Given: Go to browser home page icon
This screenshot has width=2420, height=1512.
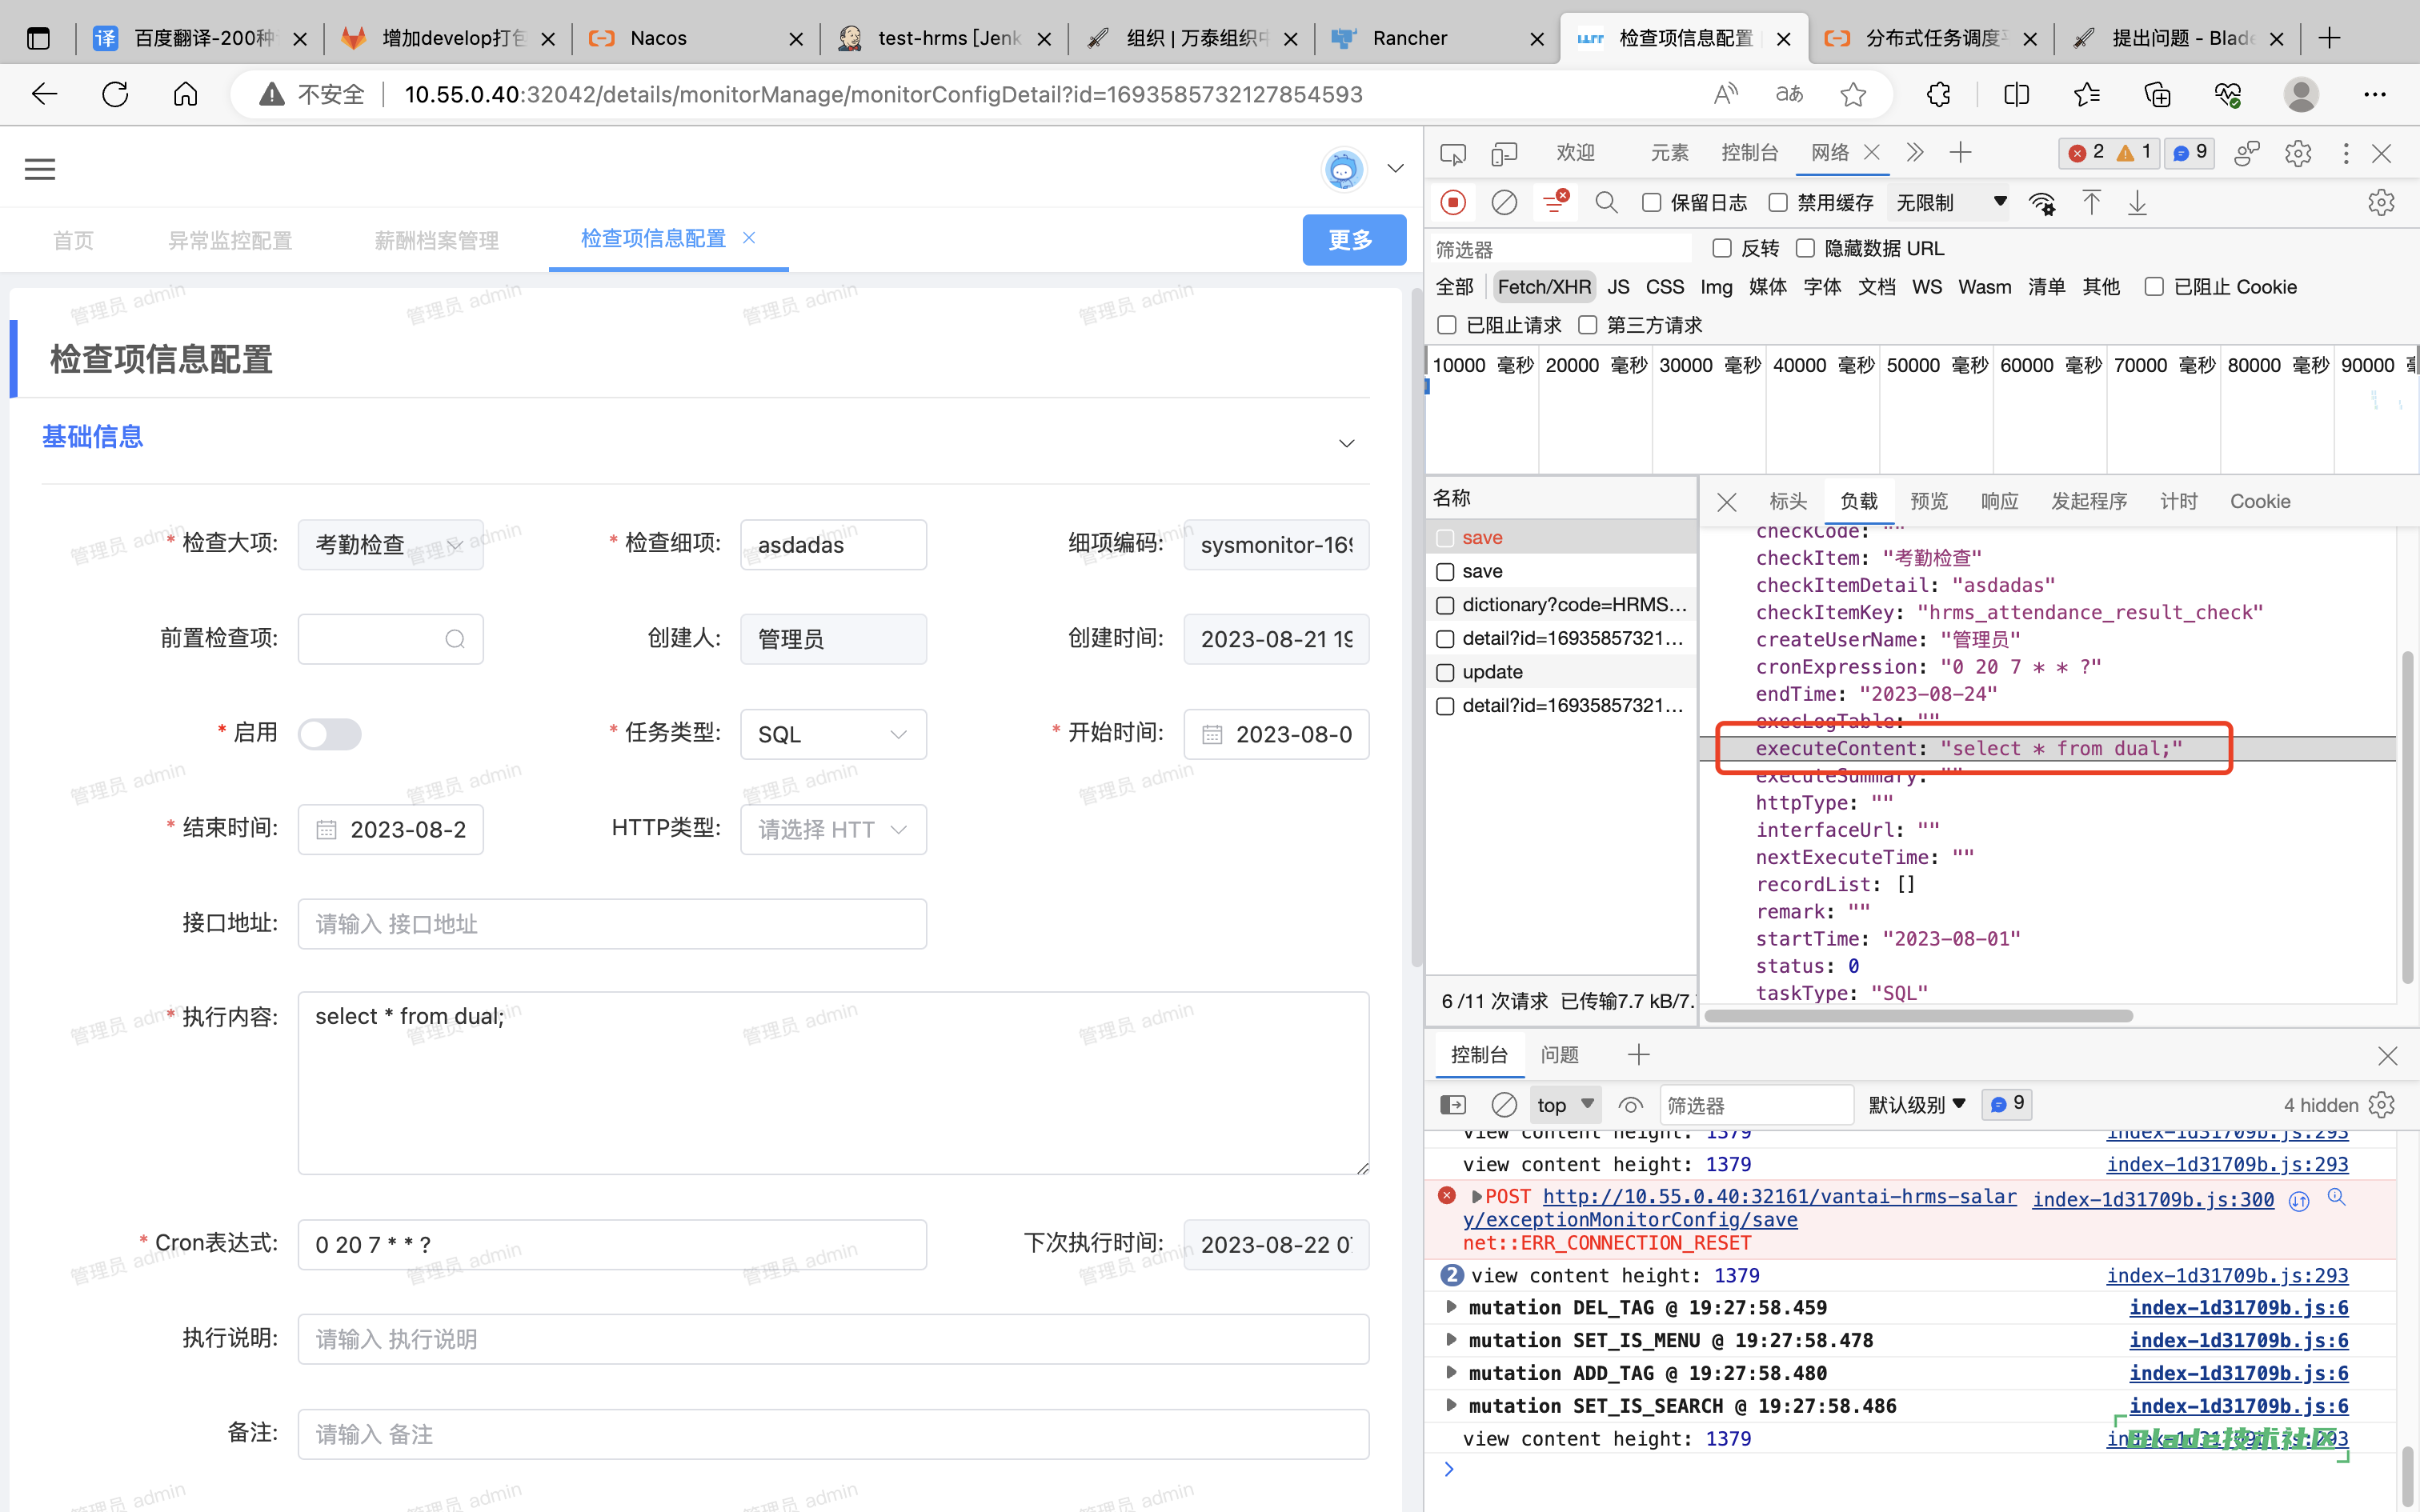Looking at the screenshot, I should pos(186,94).
